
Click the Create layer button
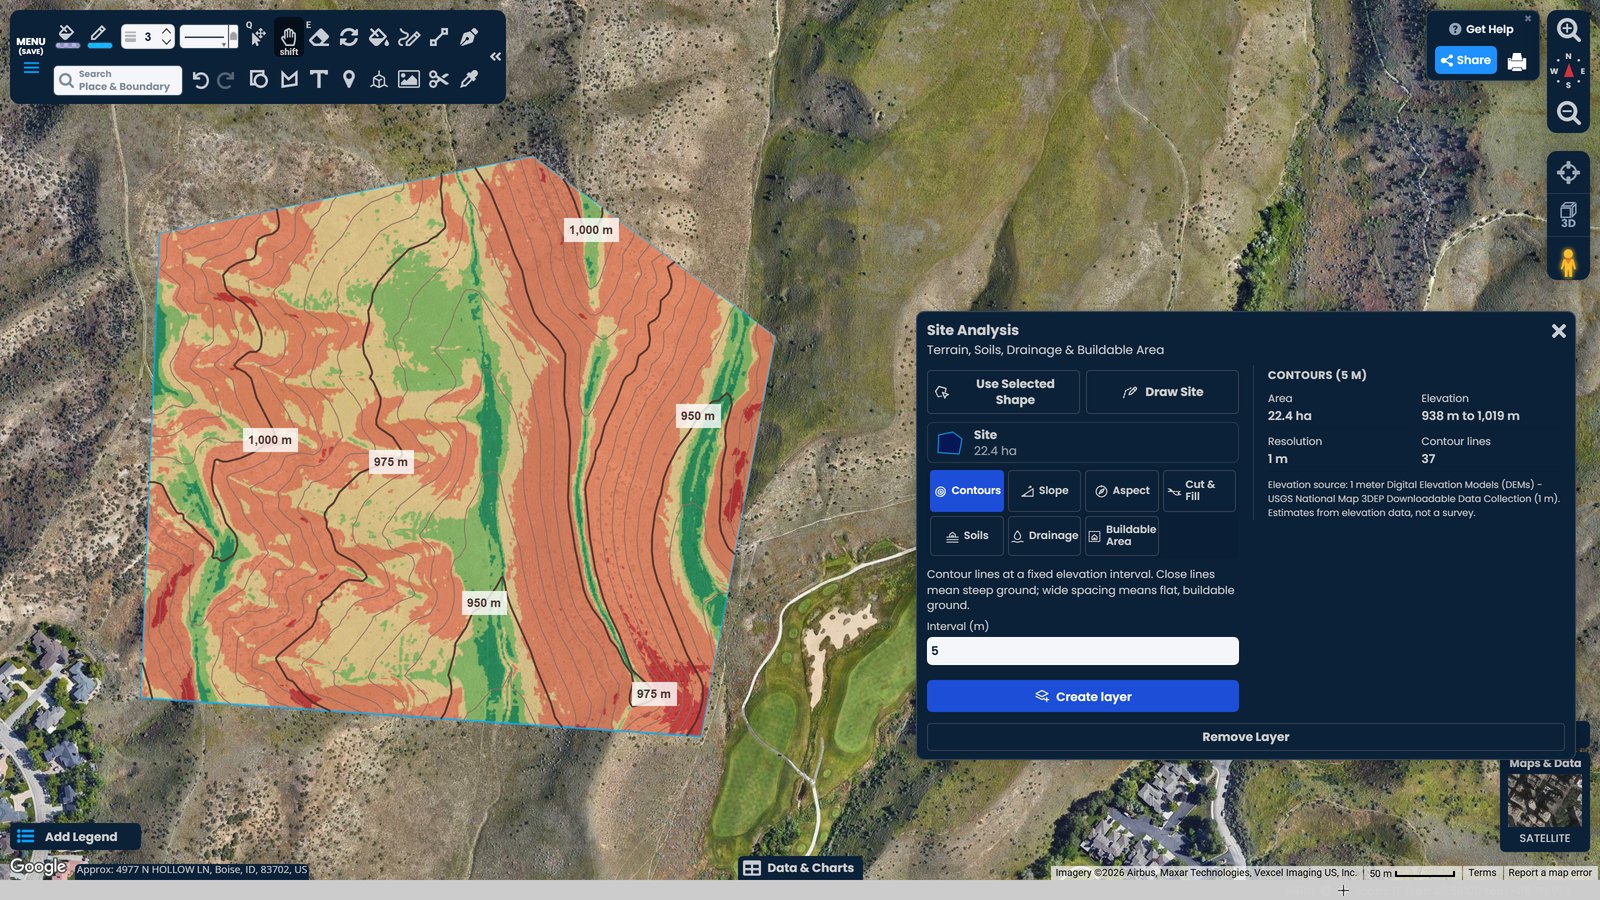pyautogui.click(x=1083, y=696)
